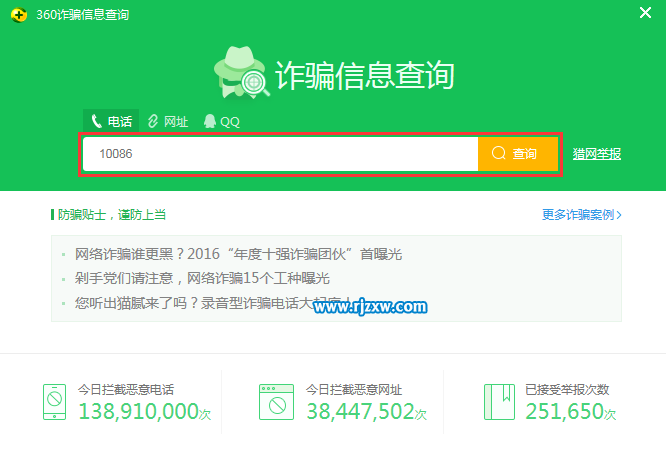
Task: Click the 360 logo icon in title bar
Action: 18,15
